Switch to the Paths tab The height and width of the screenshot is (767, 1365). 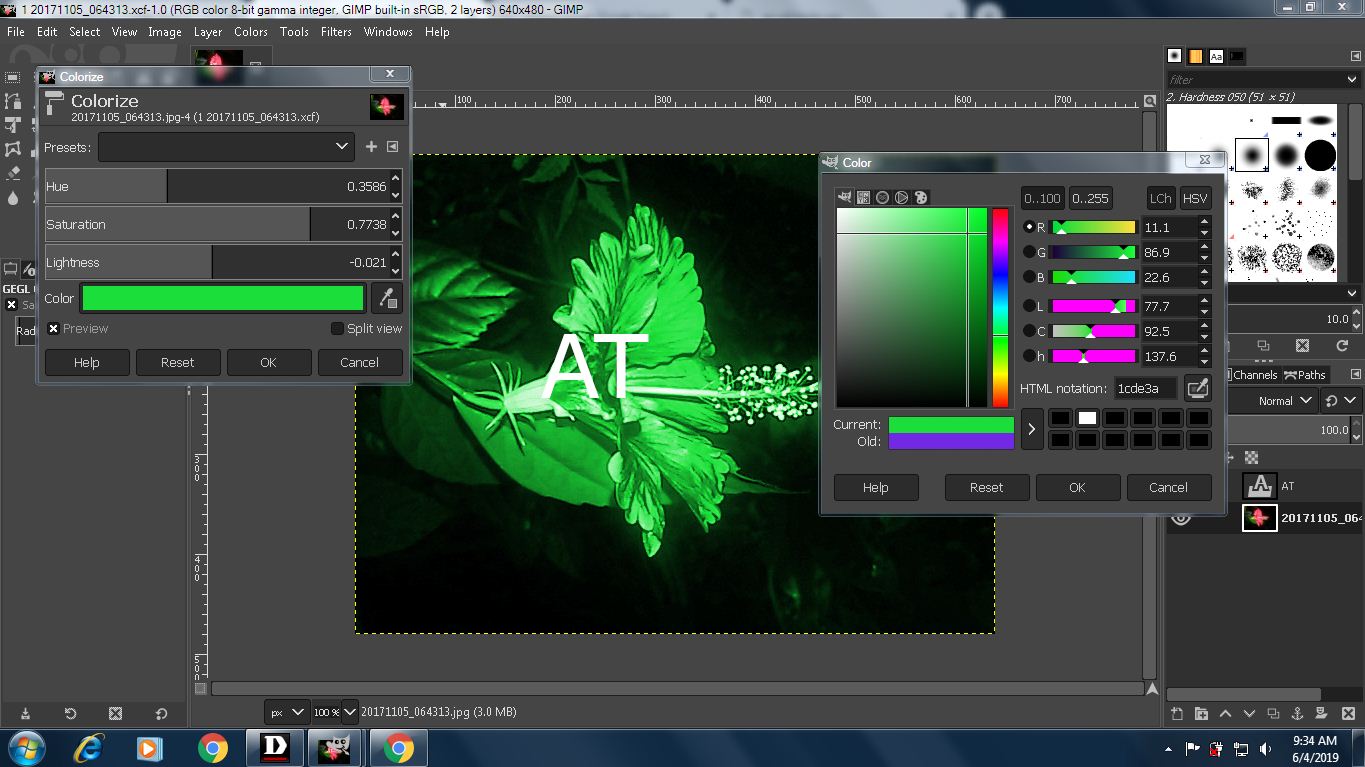1305,375
